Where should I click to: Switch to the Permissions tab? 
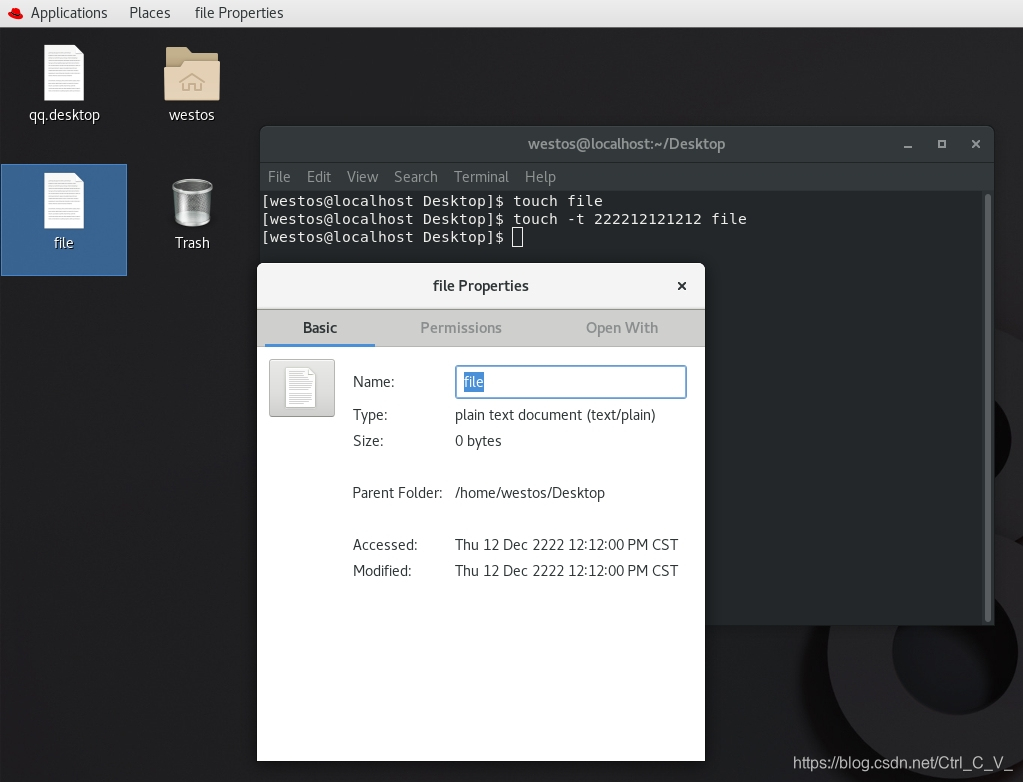[461, 327]
